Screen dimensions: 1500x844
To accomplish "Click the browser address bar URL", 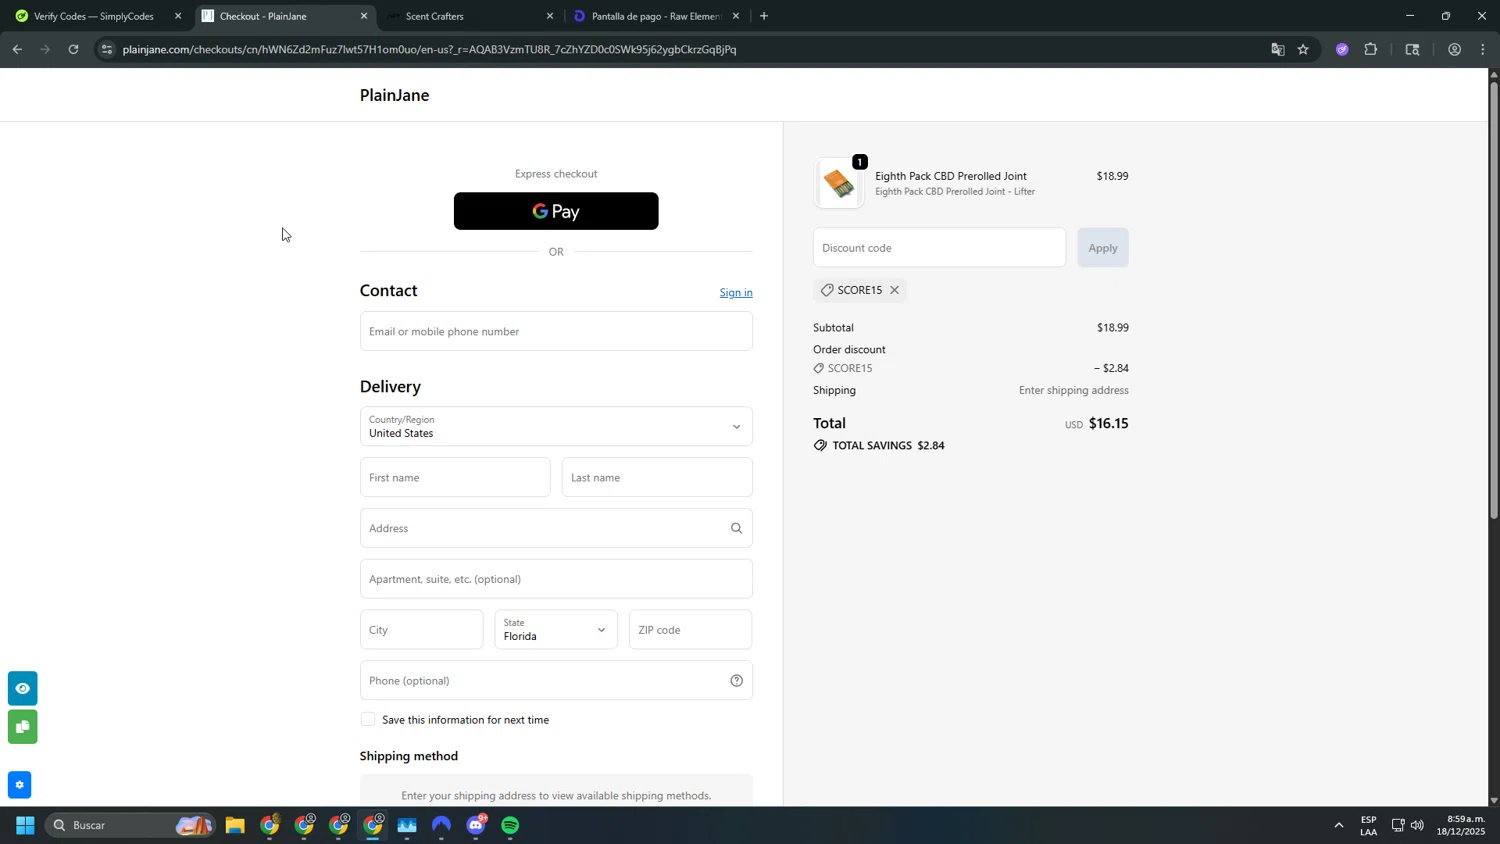I will (429, 49).
